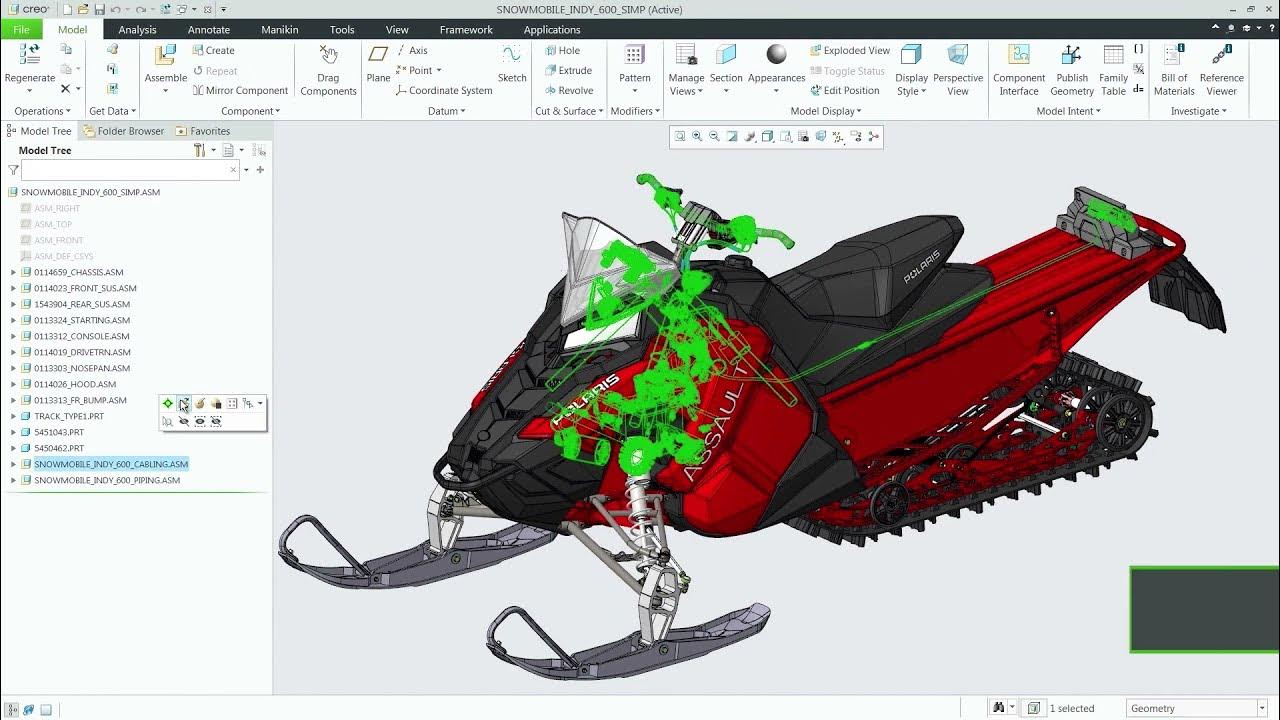Click the Mirror Component button
Viewport: 1280px width, 720px height.
[x=240, y=90]
